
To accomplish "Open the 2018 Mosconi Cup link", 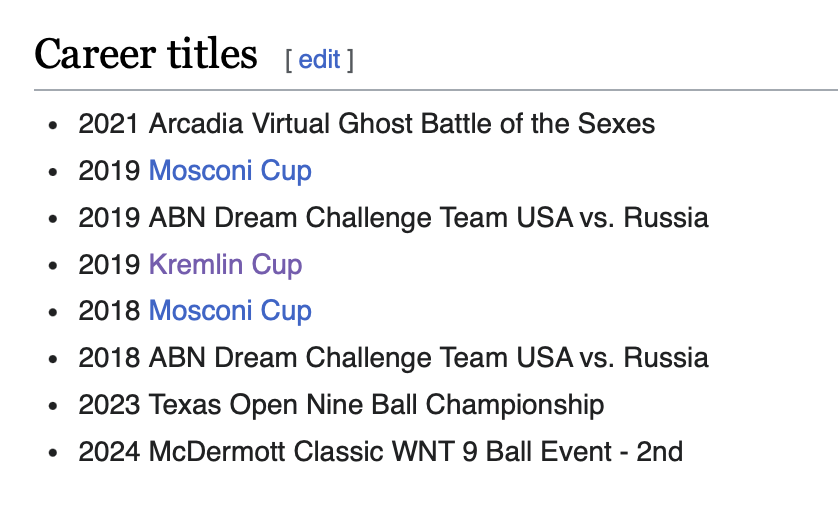I will pyautogui.click(x=230, y=311).
